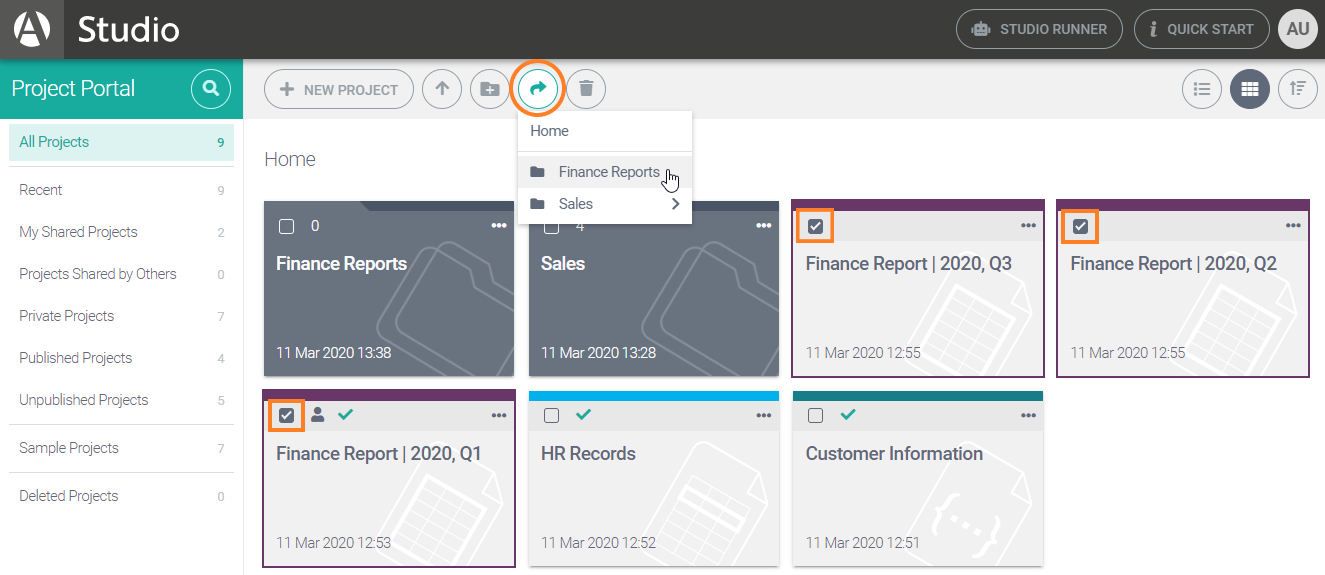The image size is (1325, 575).
Task: Click the move-to-folder arrow icon
Action: 538,89
